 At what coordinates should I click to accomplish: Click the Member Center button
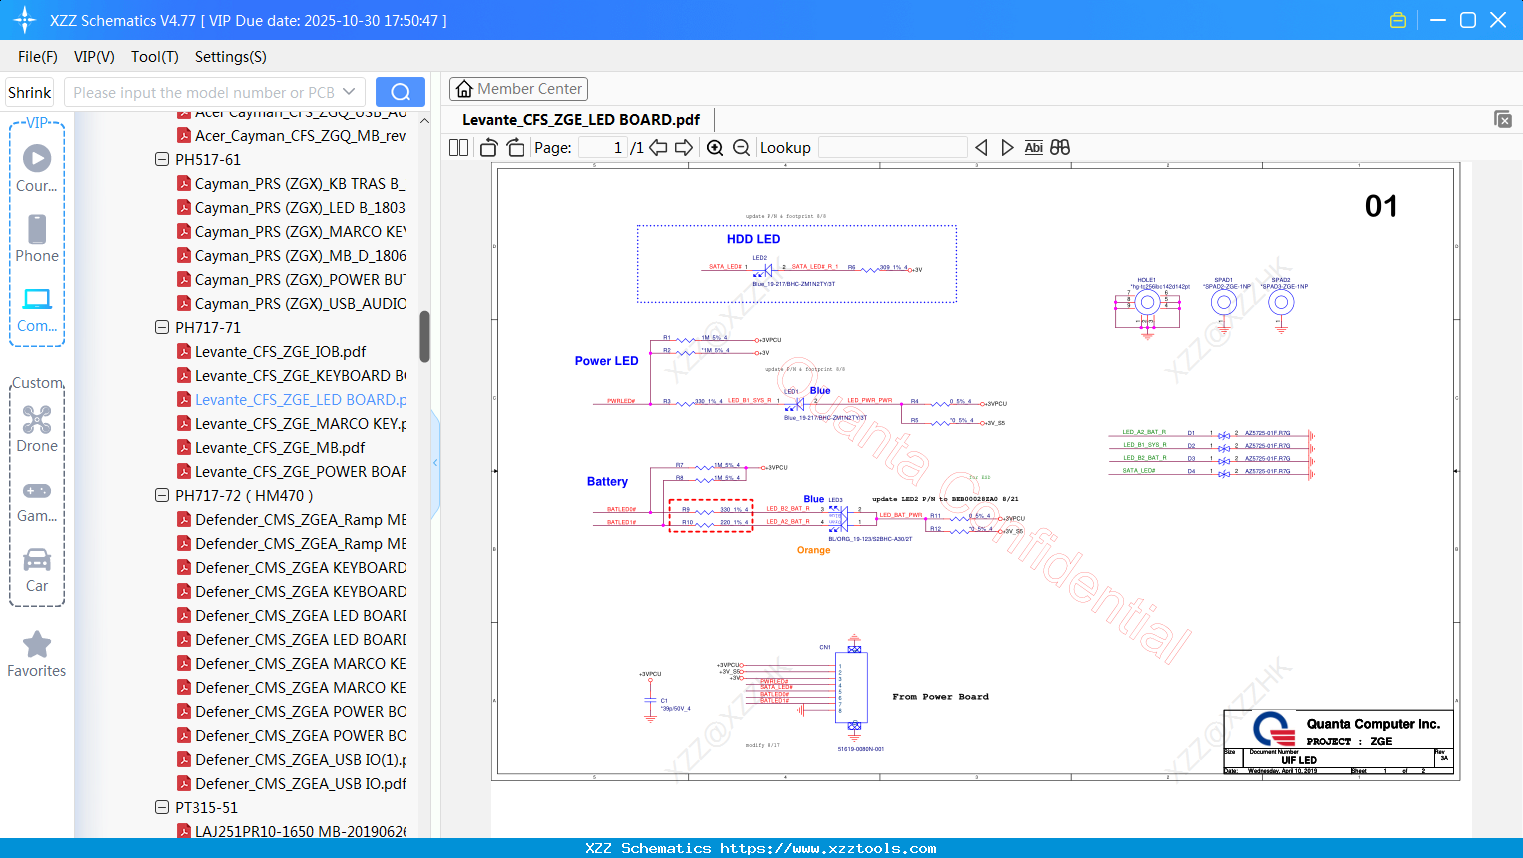(x=518, y=89)
